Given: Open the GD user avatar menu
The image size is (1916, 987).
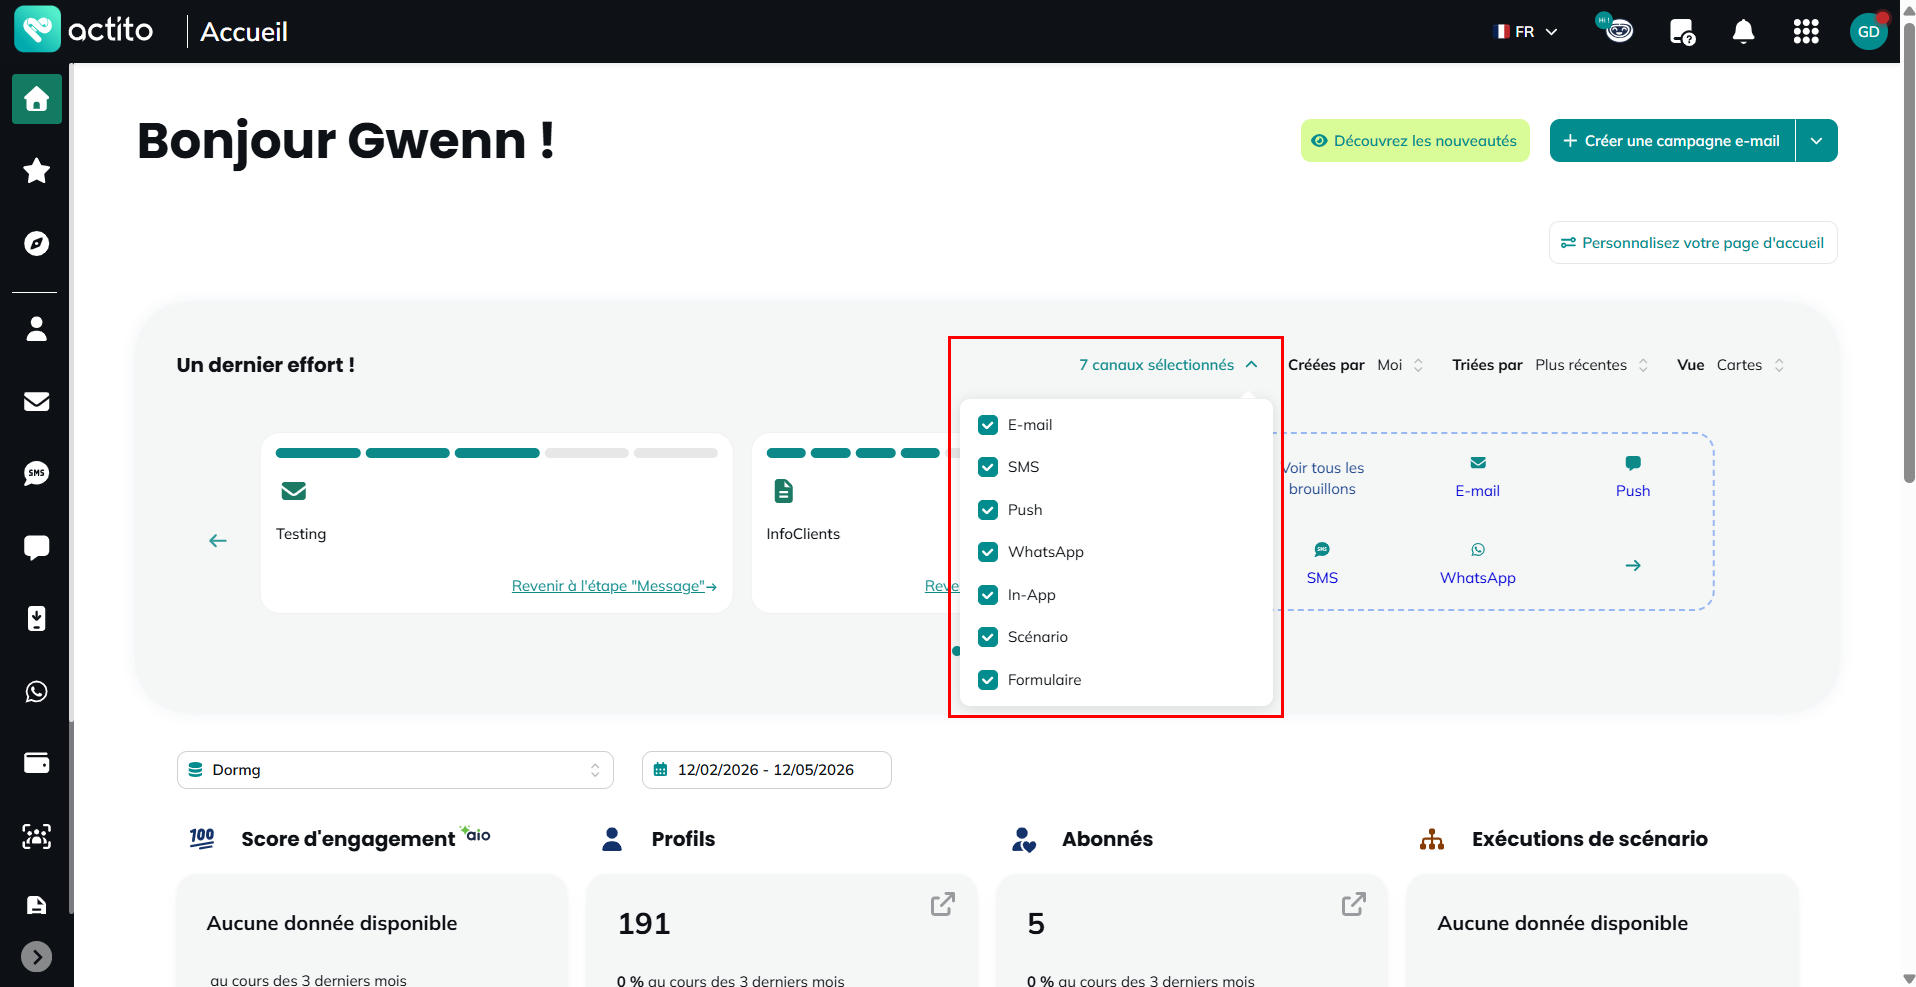Looking at the screenshot, I should (x=1868, y=31).
